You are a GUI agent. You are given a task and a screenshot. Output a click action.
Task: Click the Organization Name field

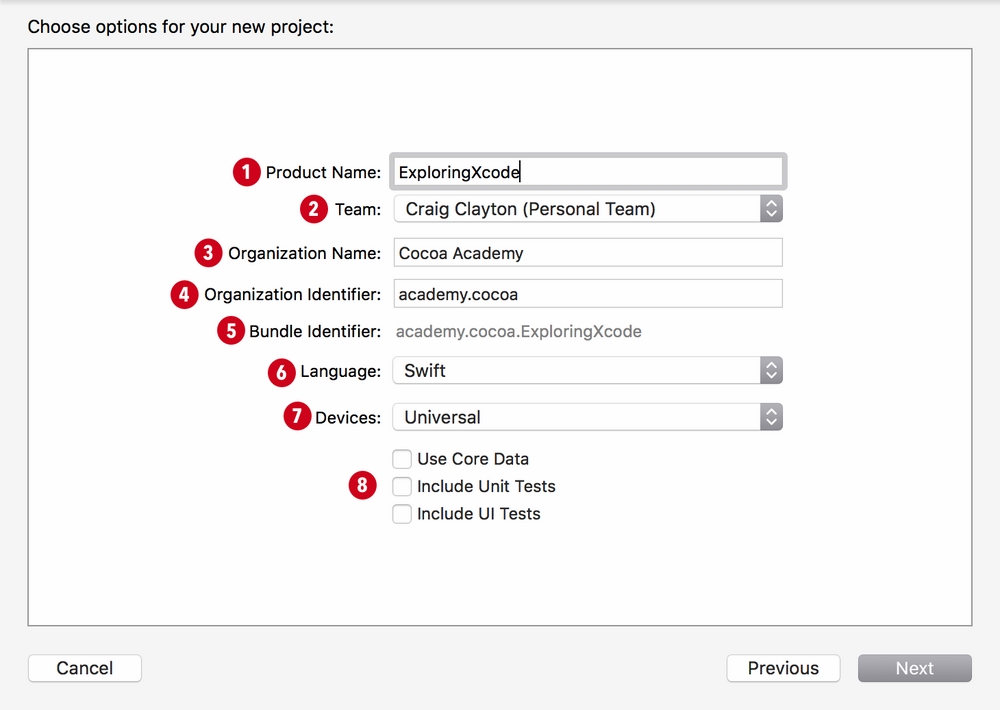pyautogui.click(x=588, y=253)
